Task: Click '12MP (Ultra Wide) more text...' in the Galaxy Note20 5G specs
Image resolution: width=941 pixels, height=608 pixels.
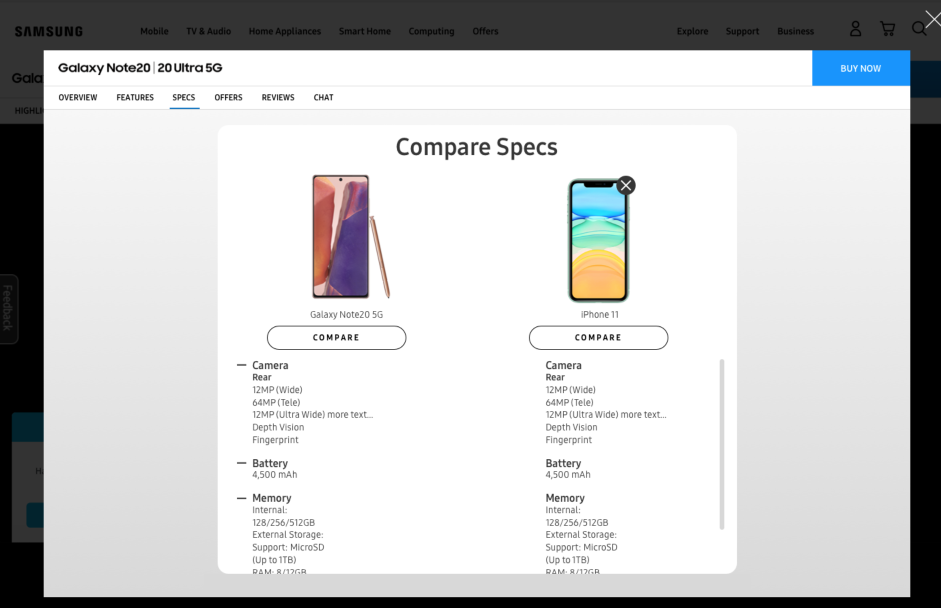Action: [x=313, y=415]
